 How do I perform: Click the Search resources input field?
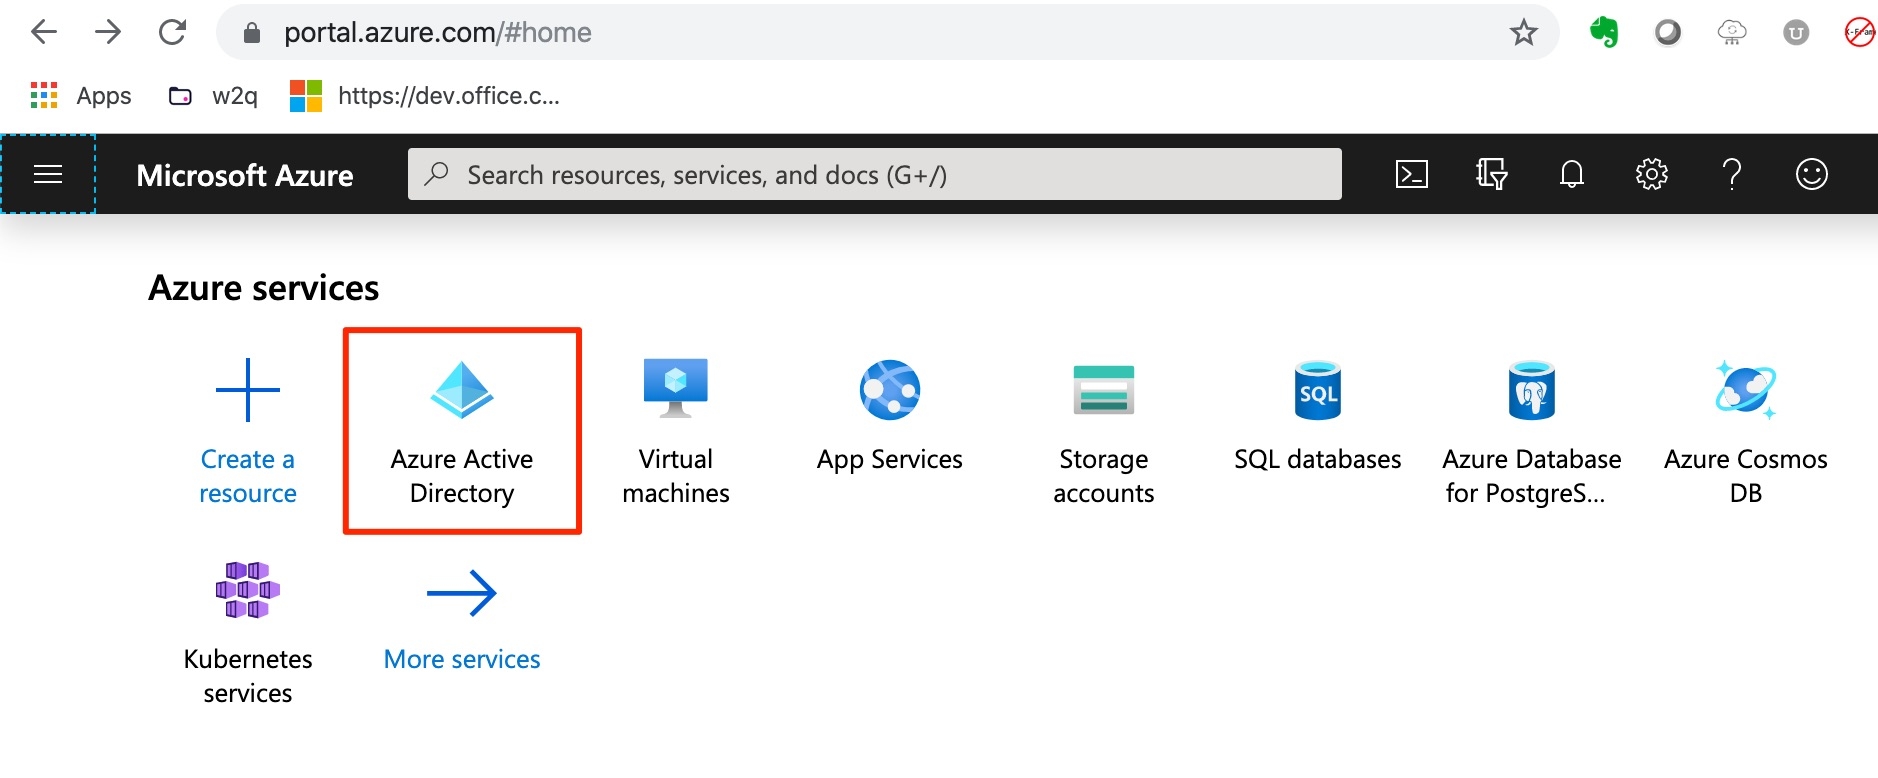click(x=874, y=175)
